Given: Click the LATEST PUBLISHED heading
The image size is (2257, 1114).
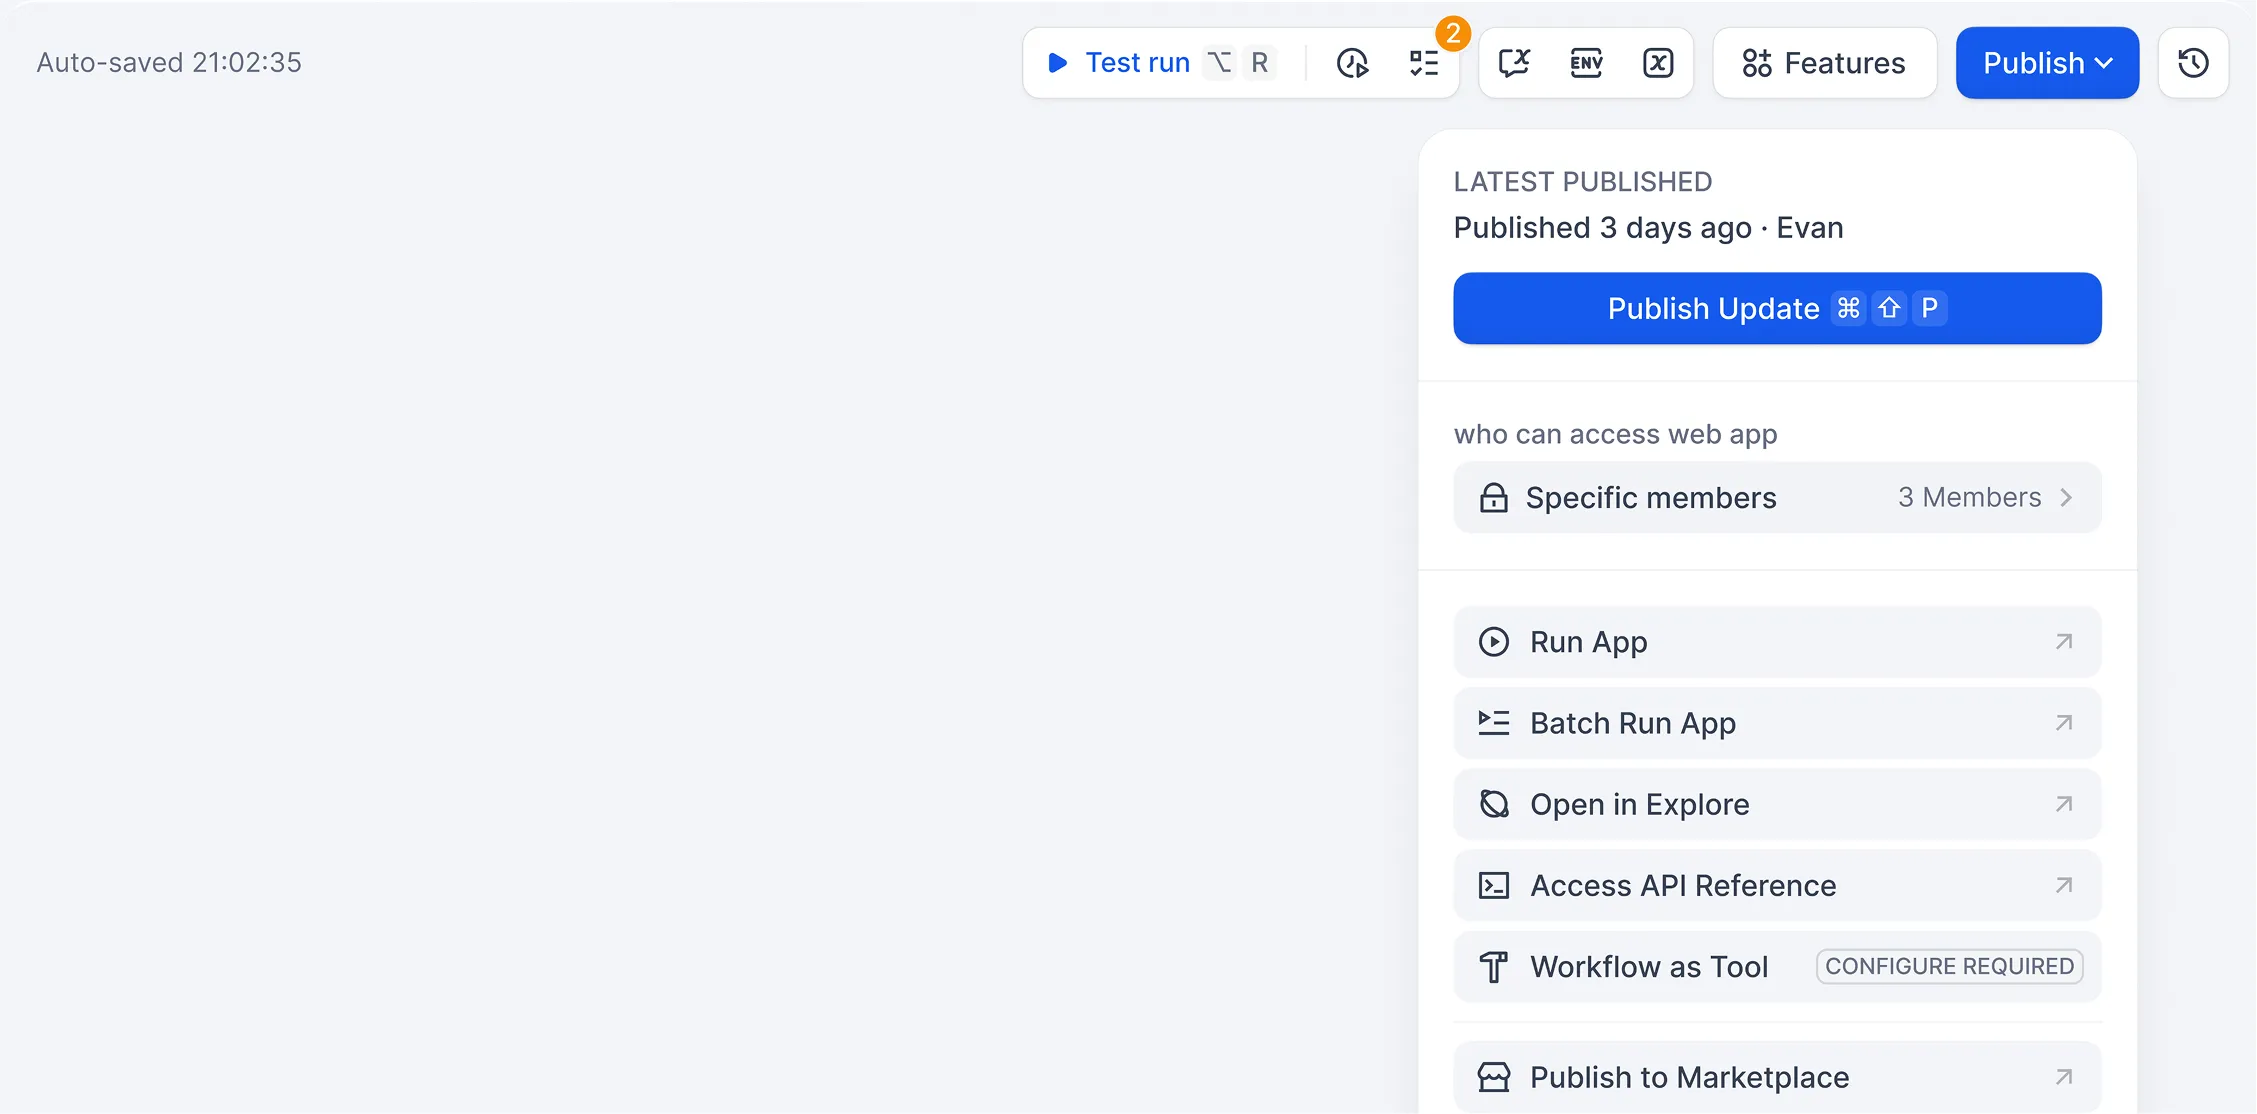Looking at the screenshot, I should (1582, 182).
